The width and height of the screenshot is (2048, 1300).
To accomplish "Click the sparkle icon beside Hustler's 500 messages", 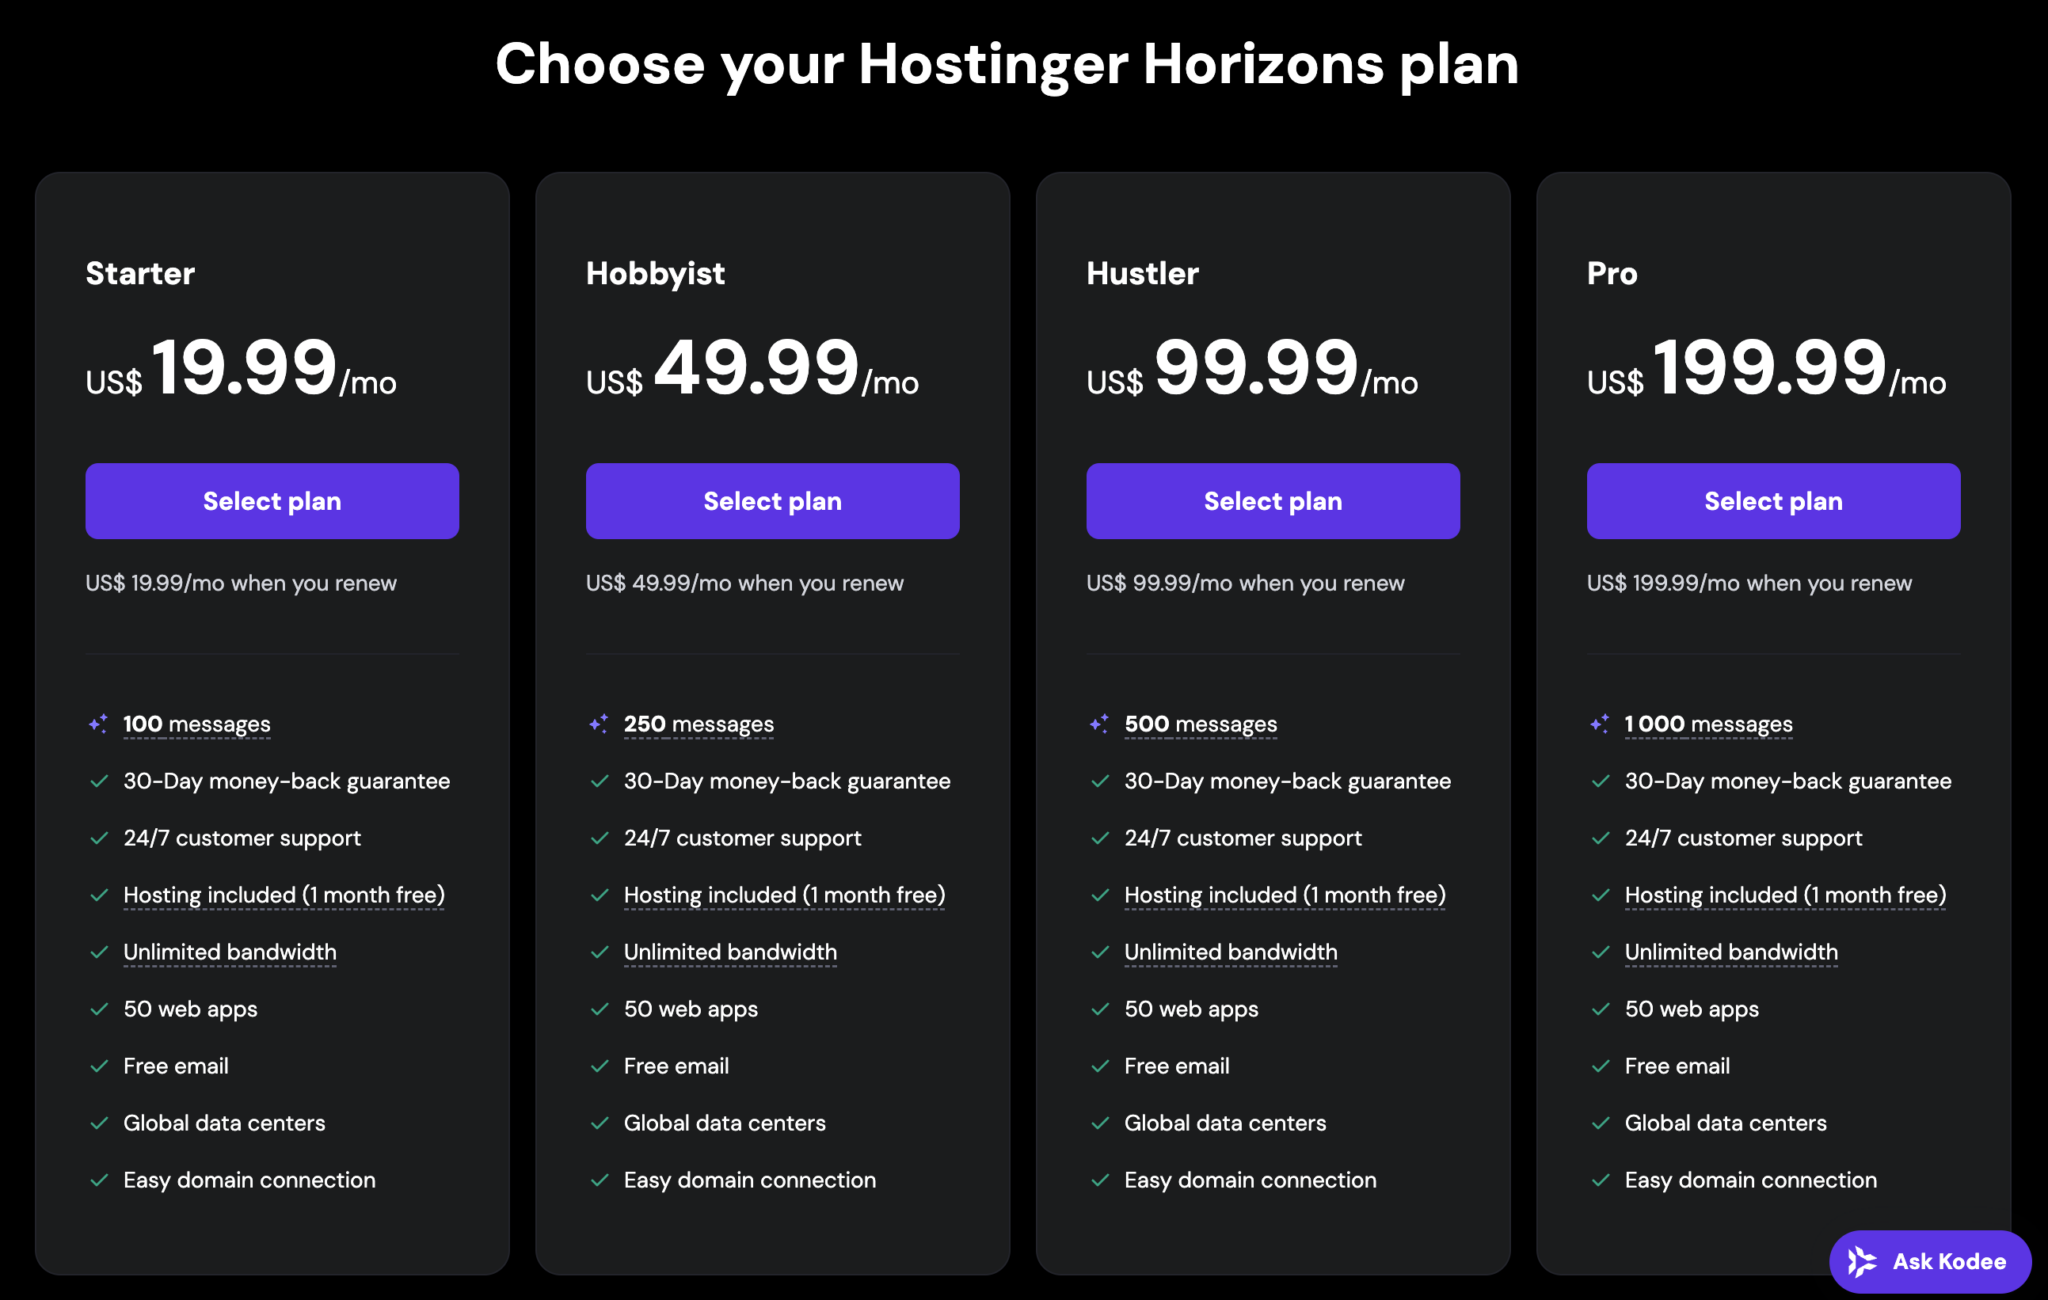I will (x=1100, y=722).
